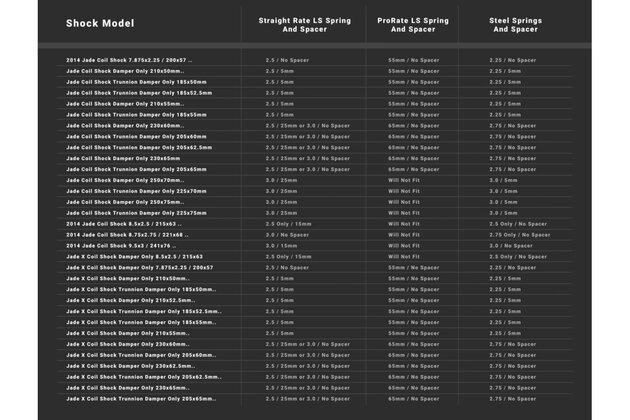Image resolution: width=630 pixels, height=420 pixels.
Task: Open Jade Coil Shock Trunnion Damper 185x52.5mm
Action: 139,93
